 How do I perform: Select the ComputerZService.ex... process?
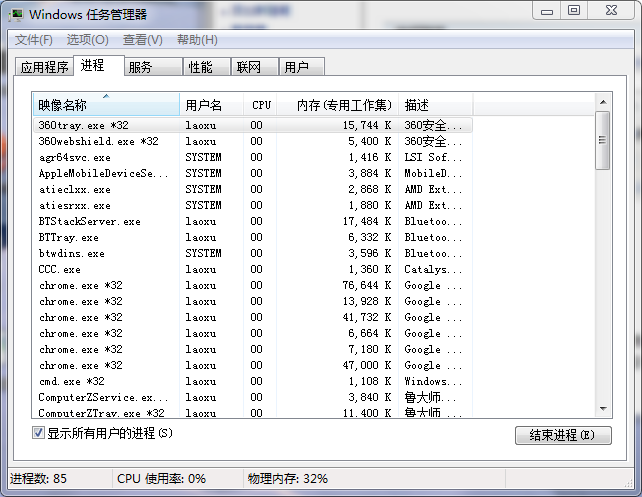(253, 397)
